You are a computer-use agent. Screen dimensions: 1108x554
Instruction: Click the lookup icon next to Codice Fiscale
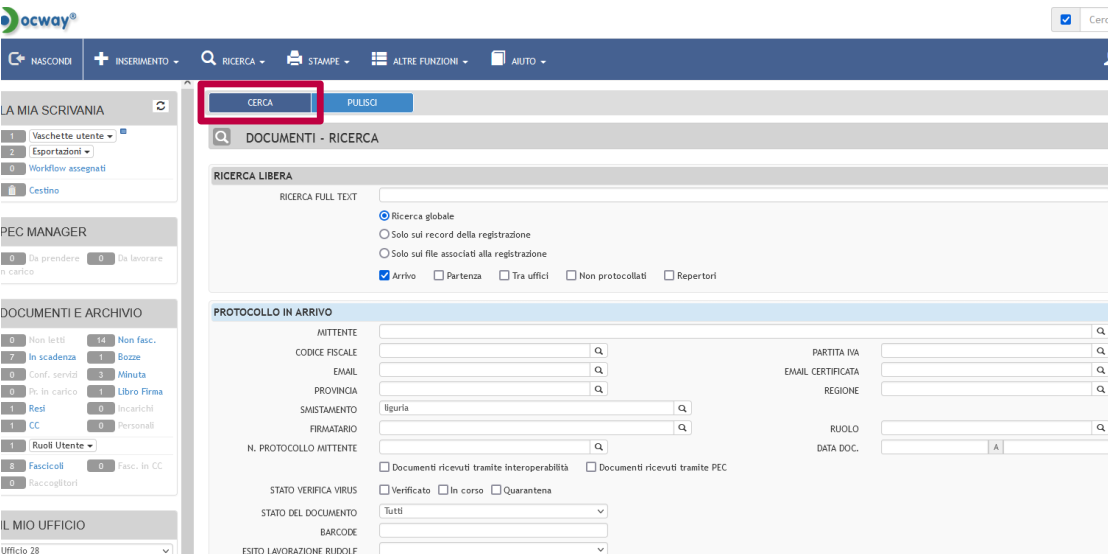pos(599,352)
